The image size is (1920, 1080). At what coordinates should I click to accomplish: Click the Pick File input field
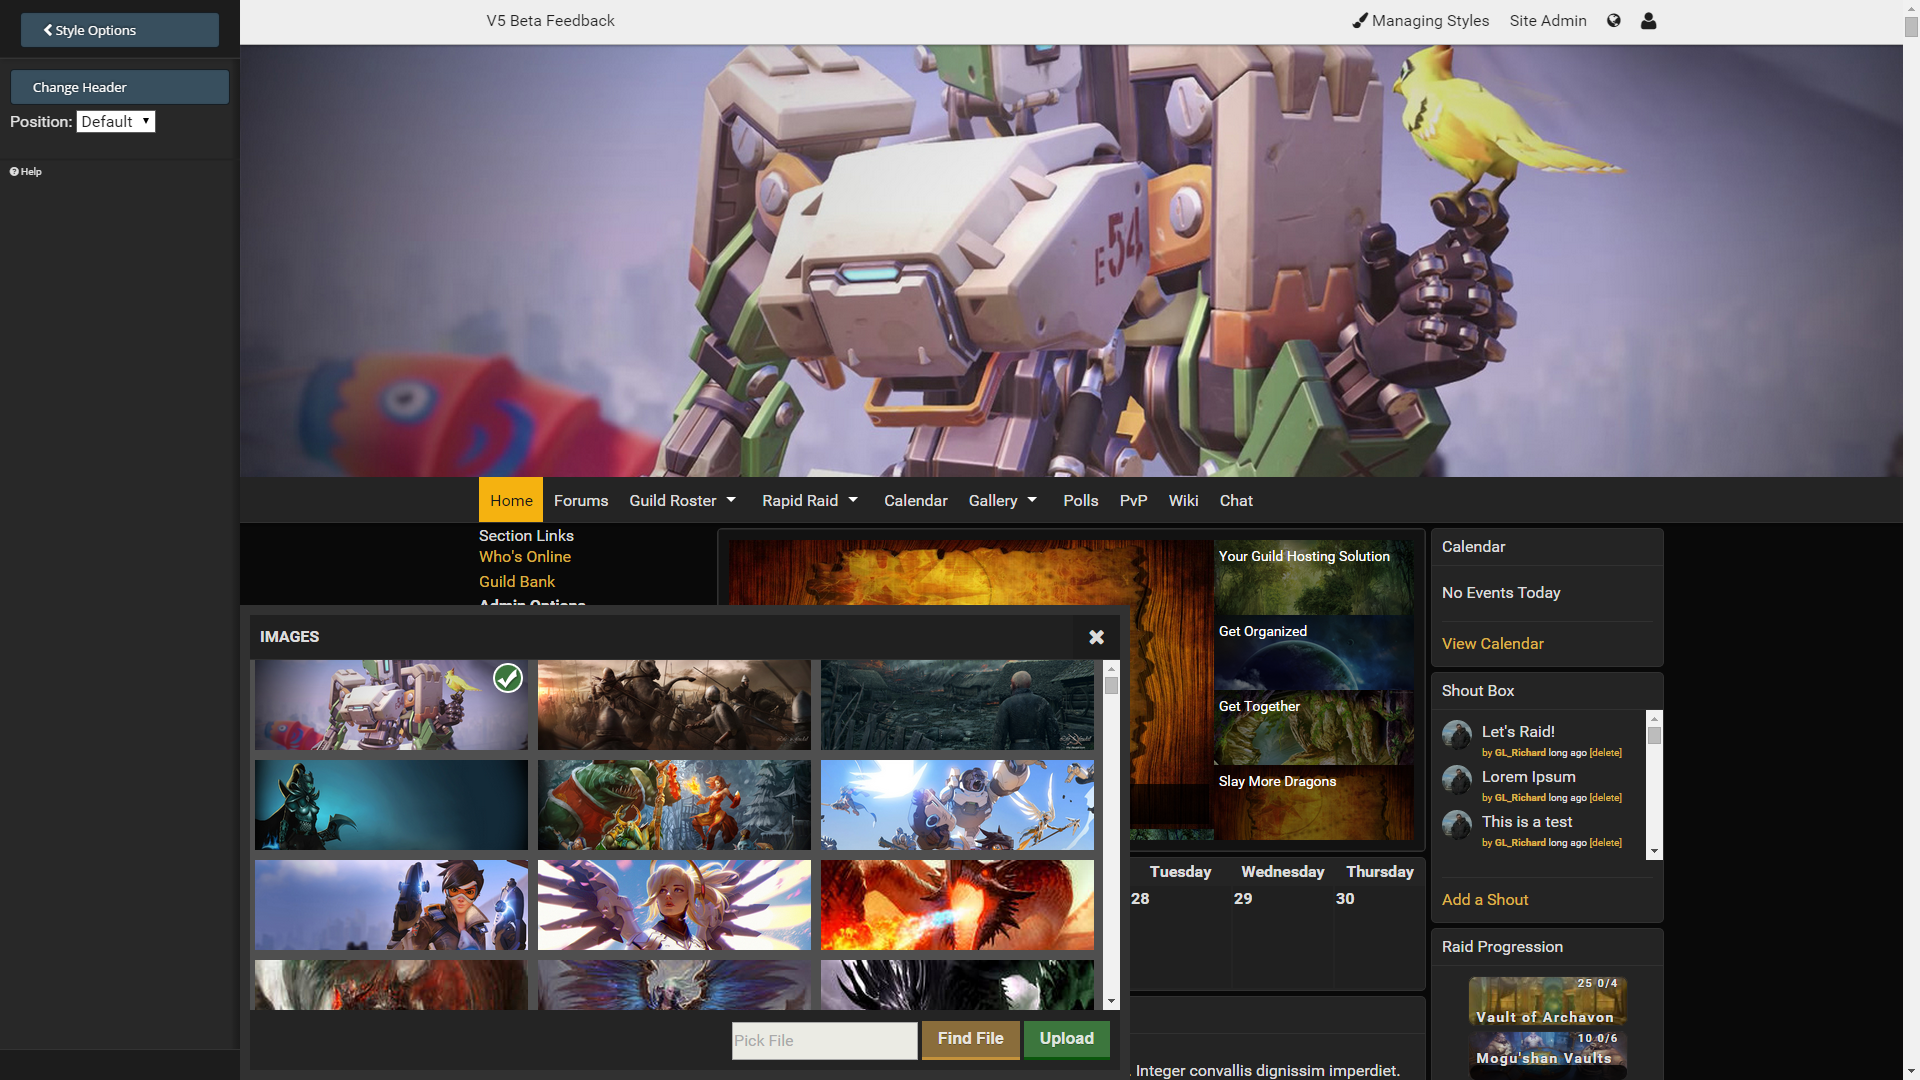pyautogui.click(x=824, y=1041)
